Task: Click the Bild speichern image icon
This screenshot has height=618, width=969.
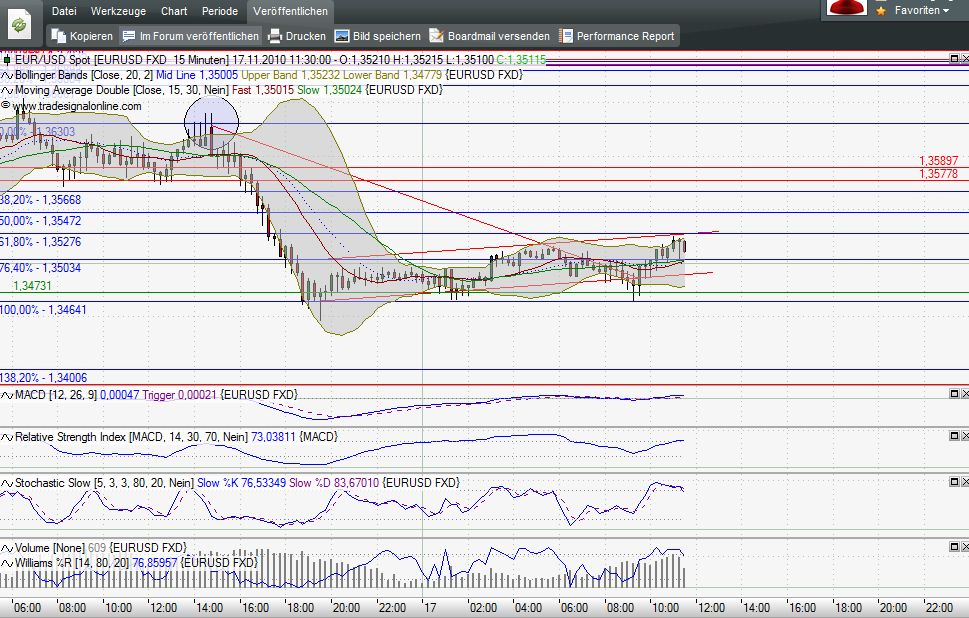Action: [344, 35]
